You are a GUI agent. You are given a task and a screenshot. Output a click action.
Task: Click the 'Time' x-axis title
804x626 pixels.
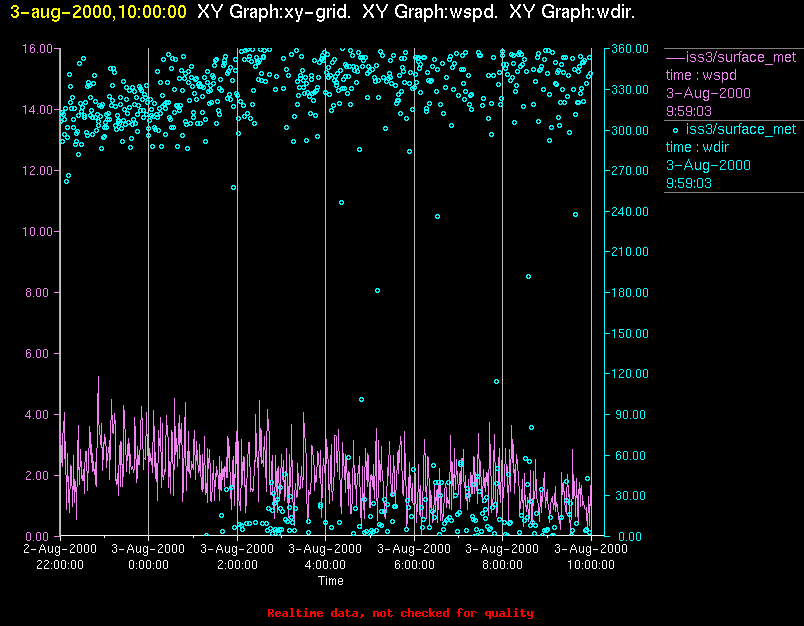[331, 581]
